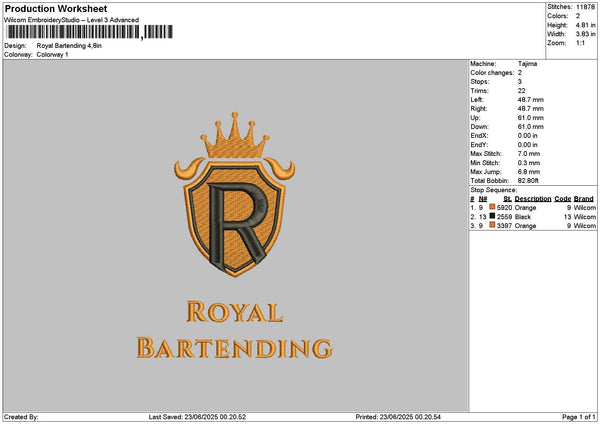
Task: Click the crown in the embroidery design preview
Action: tap(235, 135)
